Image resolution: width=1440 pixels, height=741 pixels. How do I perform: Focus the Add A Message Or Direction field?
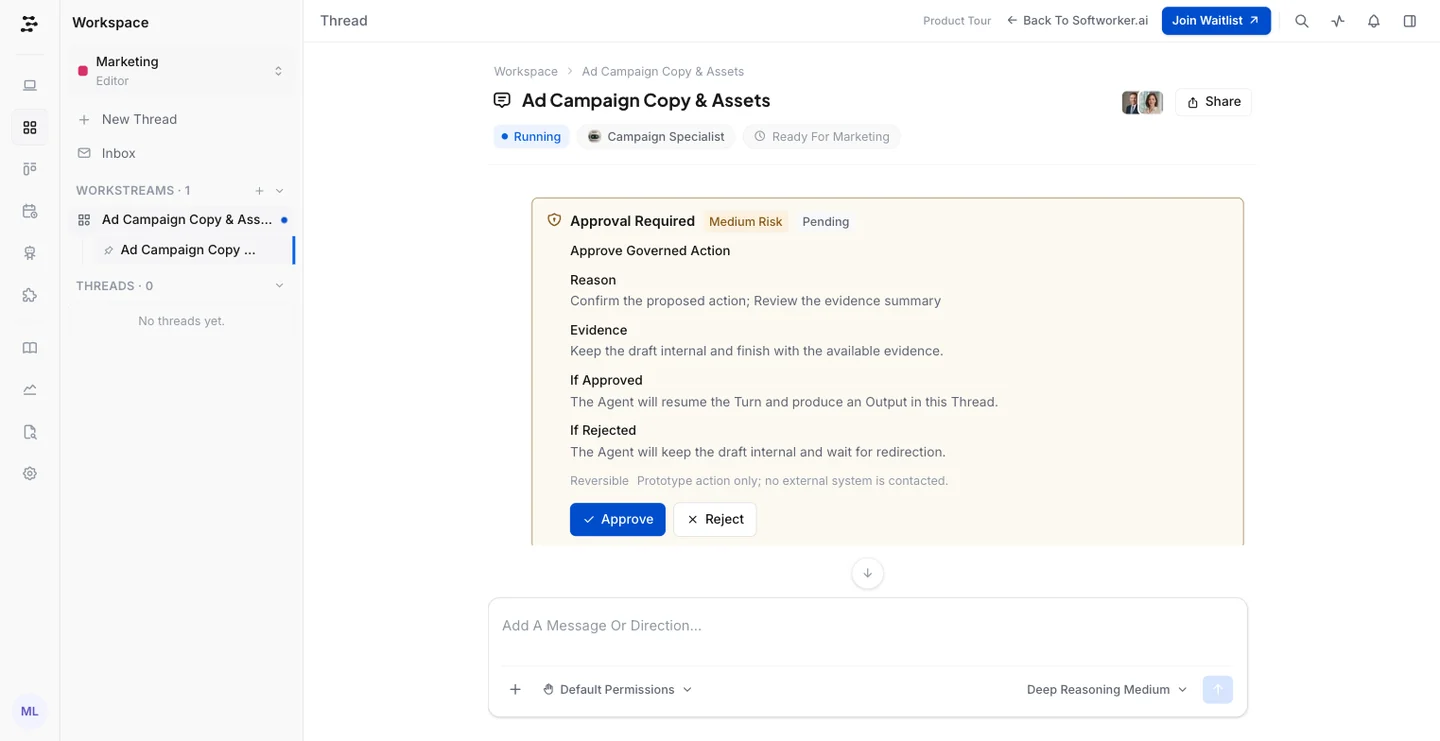click(x=867, y=626)
